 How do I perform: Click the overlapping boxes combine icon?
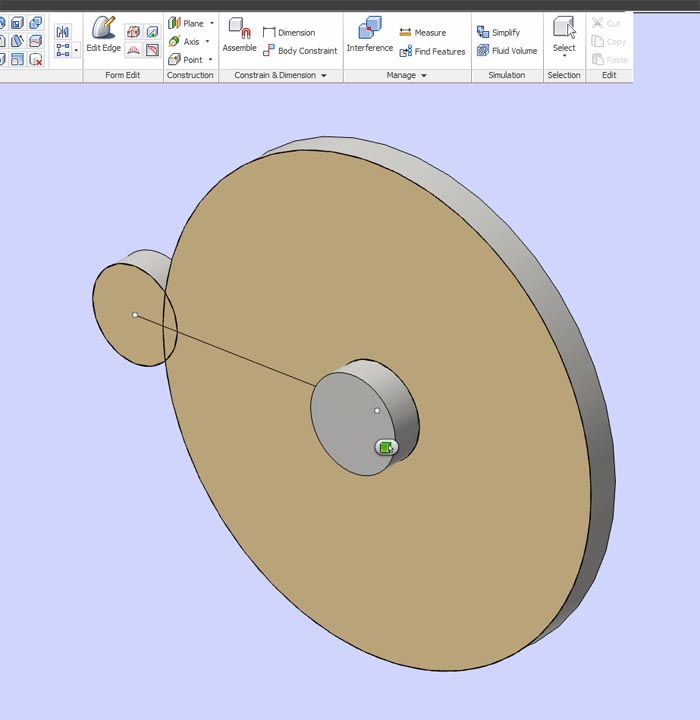click(35, 22)
